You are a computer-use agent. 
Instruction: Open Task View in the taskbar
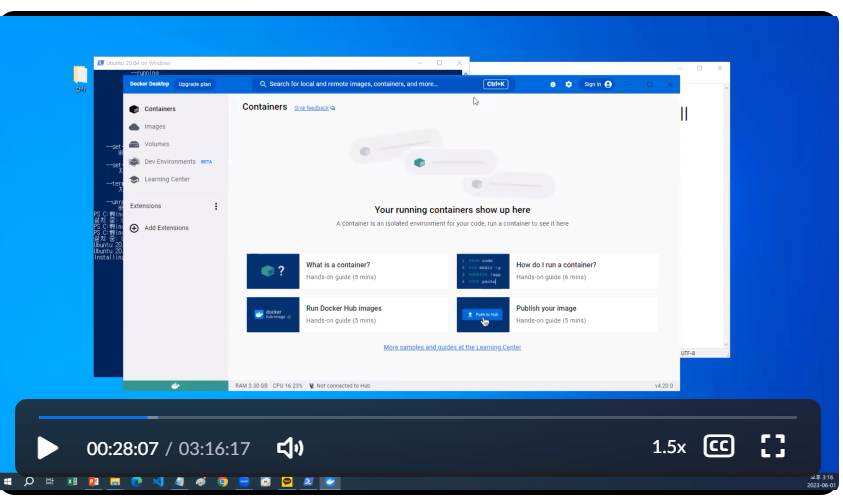pyautogui.click(x=50, y=483)
